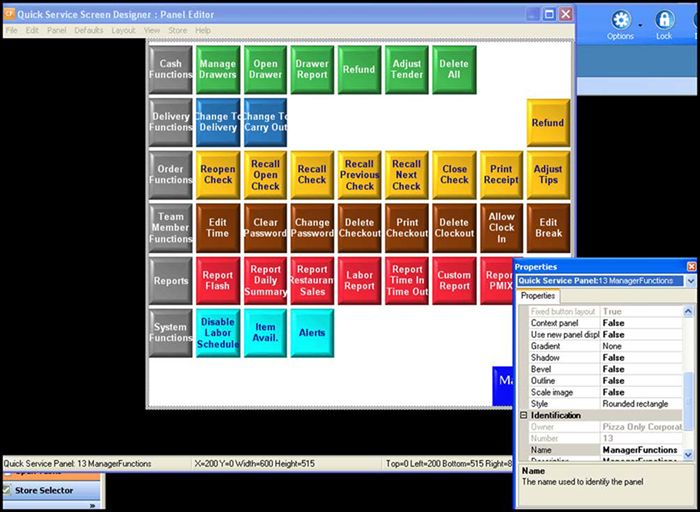Click the Reports gray button

click(x=171, y=281)
